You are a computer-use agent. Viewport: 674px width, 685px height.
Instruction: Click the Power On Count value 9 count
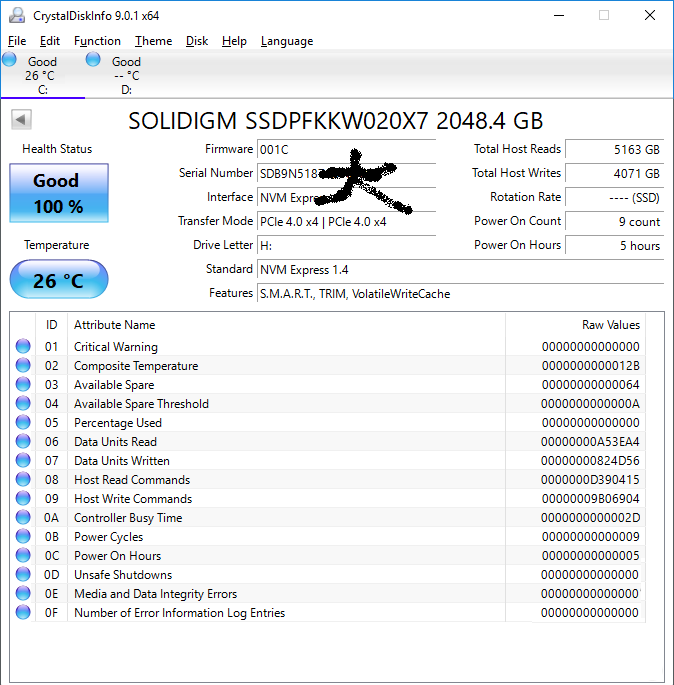[615, 221]
